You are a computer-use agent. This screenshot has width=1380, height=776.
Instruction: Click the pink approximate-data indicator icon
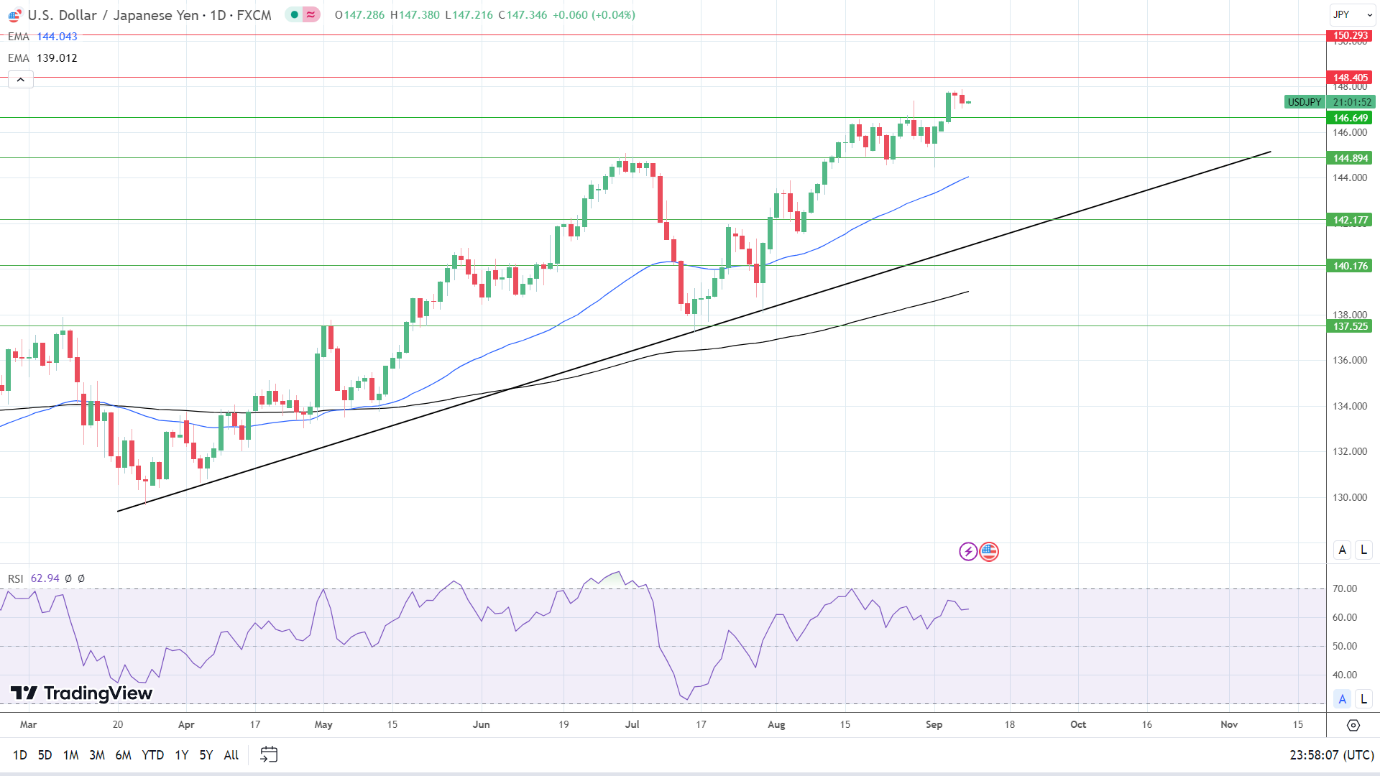(x=311, y=15)
